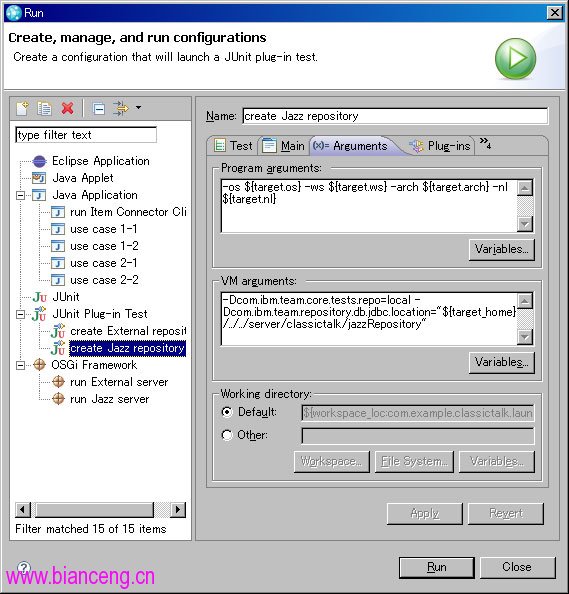
Task: Click the Java Application type icon
Action: point(39,195)
